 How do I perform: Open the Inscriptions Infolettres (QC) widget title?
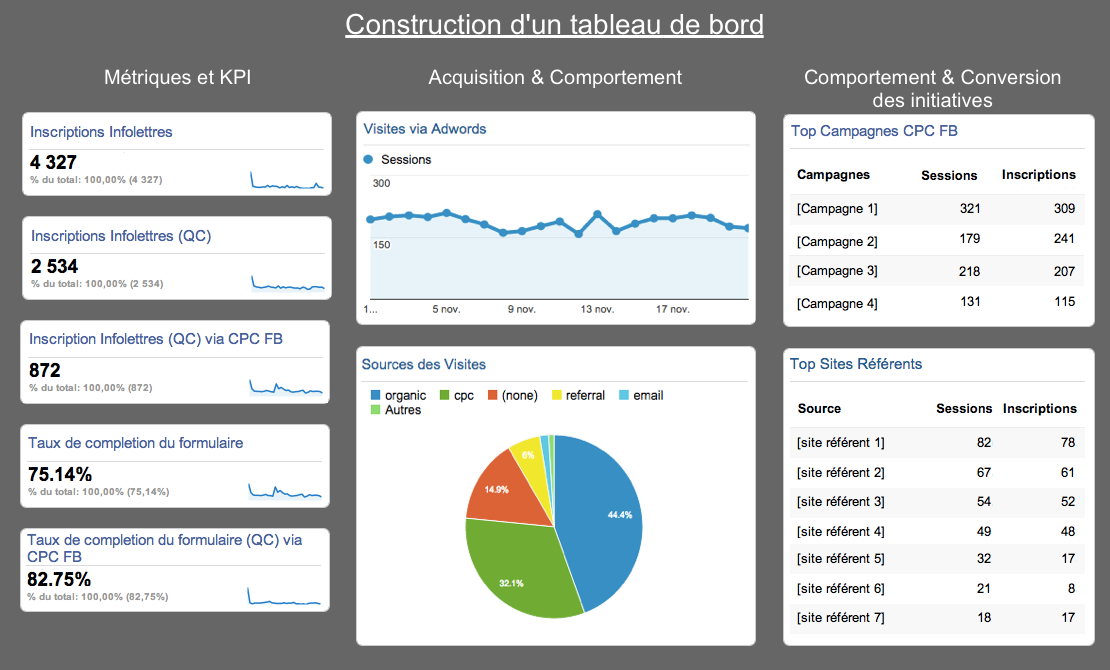[121, 236]
